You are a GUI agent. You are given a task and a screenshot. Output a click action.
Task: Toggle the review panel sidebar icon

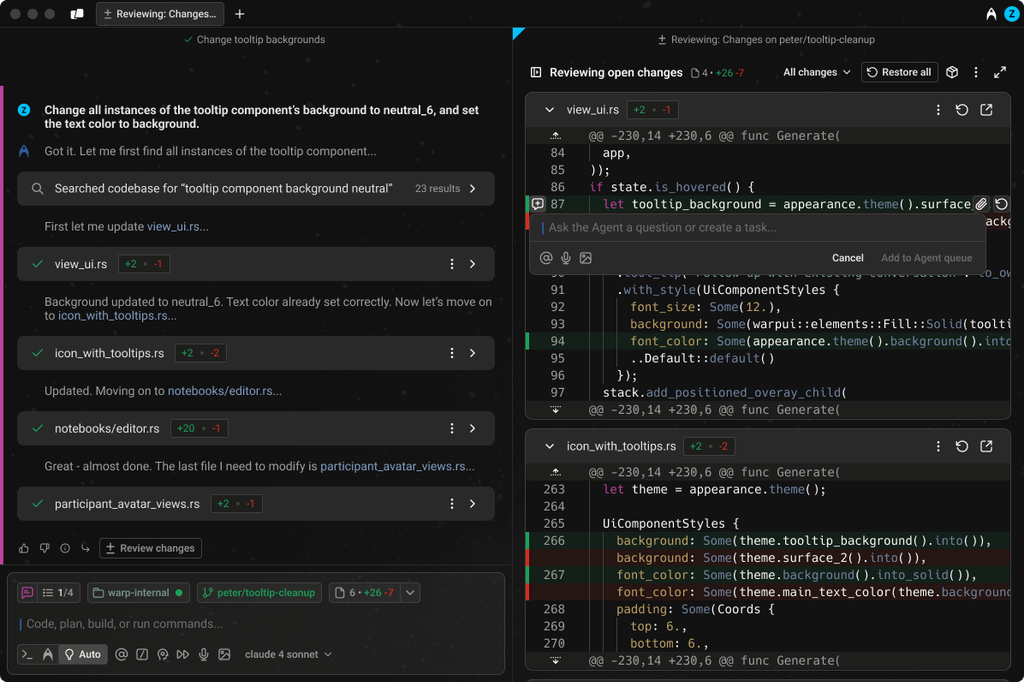pyautogui.click(x=536, y=72)
